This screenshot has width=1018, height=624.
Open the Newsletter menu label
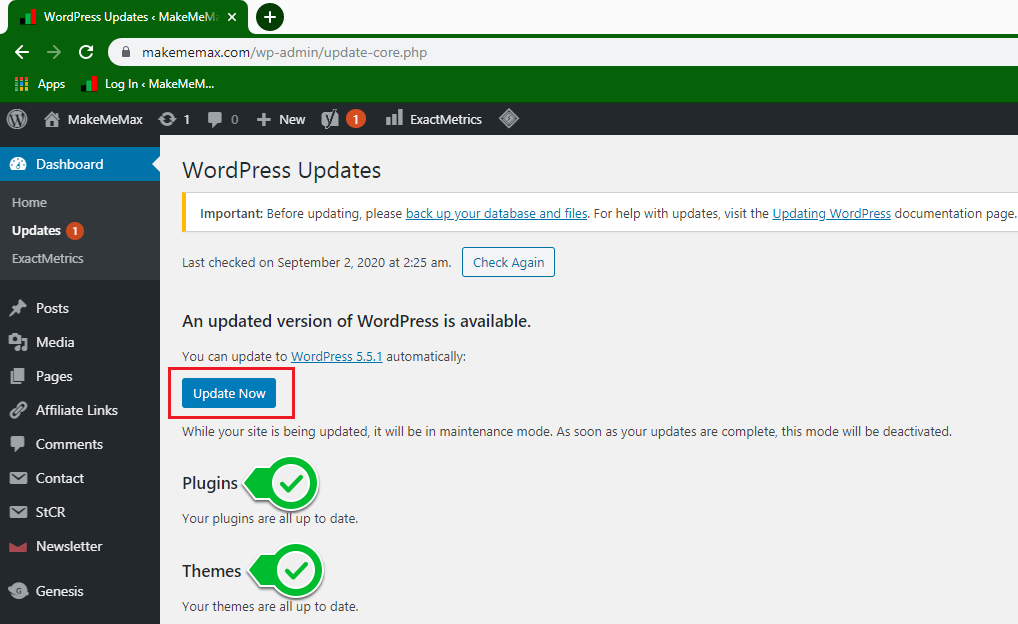click(x=69, y=546)
